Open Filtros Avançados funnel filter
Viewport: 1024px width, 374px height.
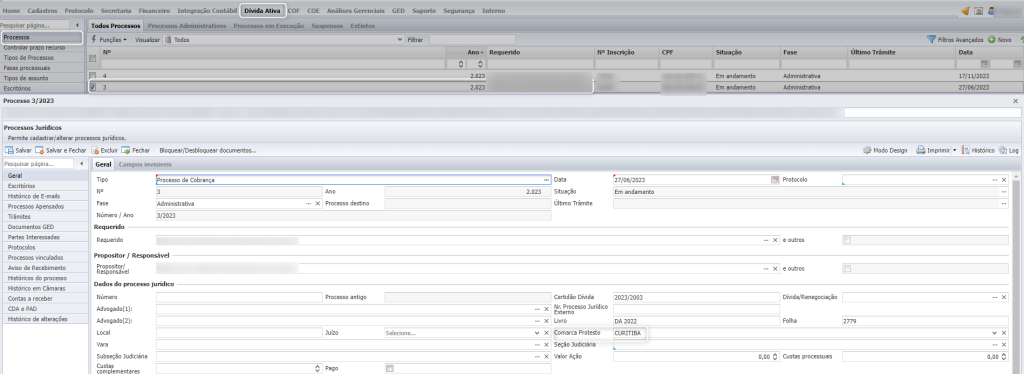click(x=955, y=40)
